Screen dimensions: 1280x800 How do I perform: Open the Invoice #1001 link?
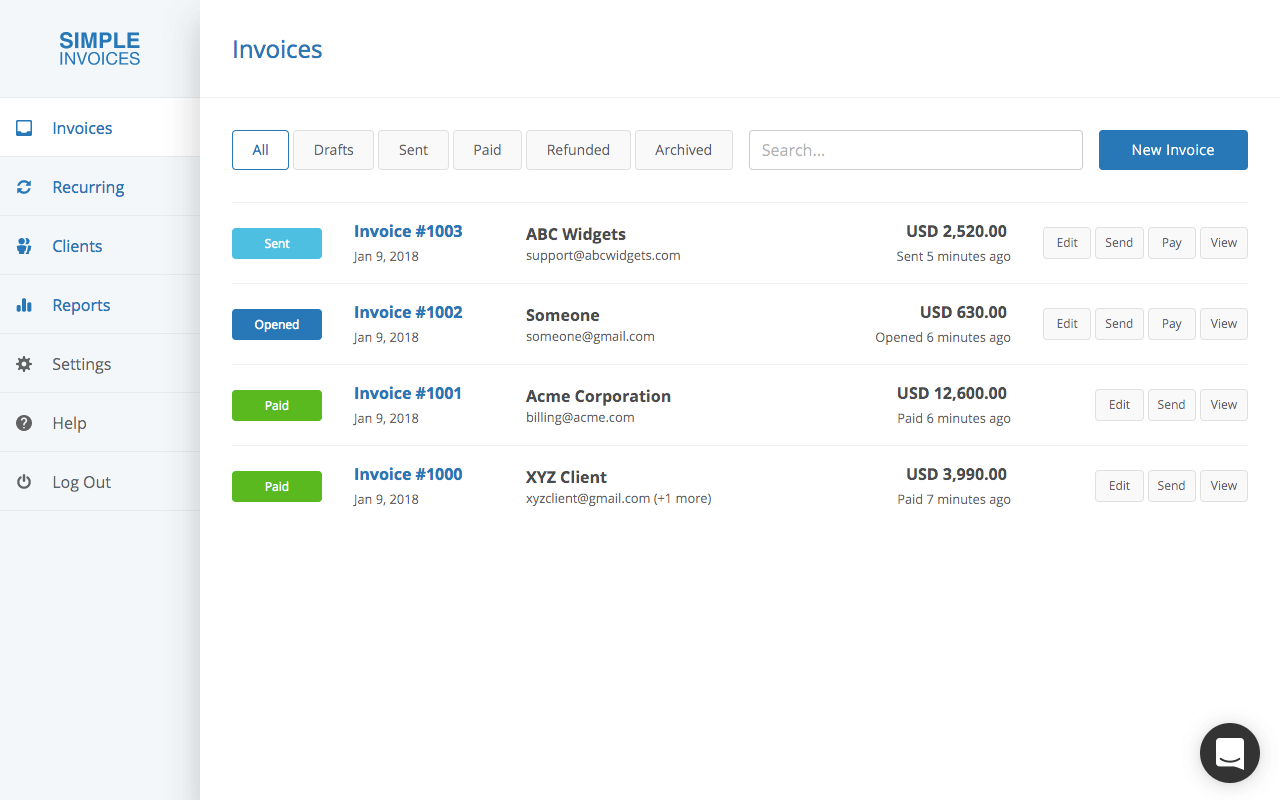pyautogui.click(x=407, y=392)
